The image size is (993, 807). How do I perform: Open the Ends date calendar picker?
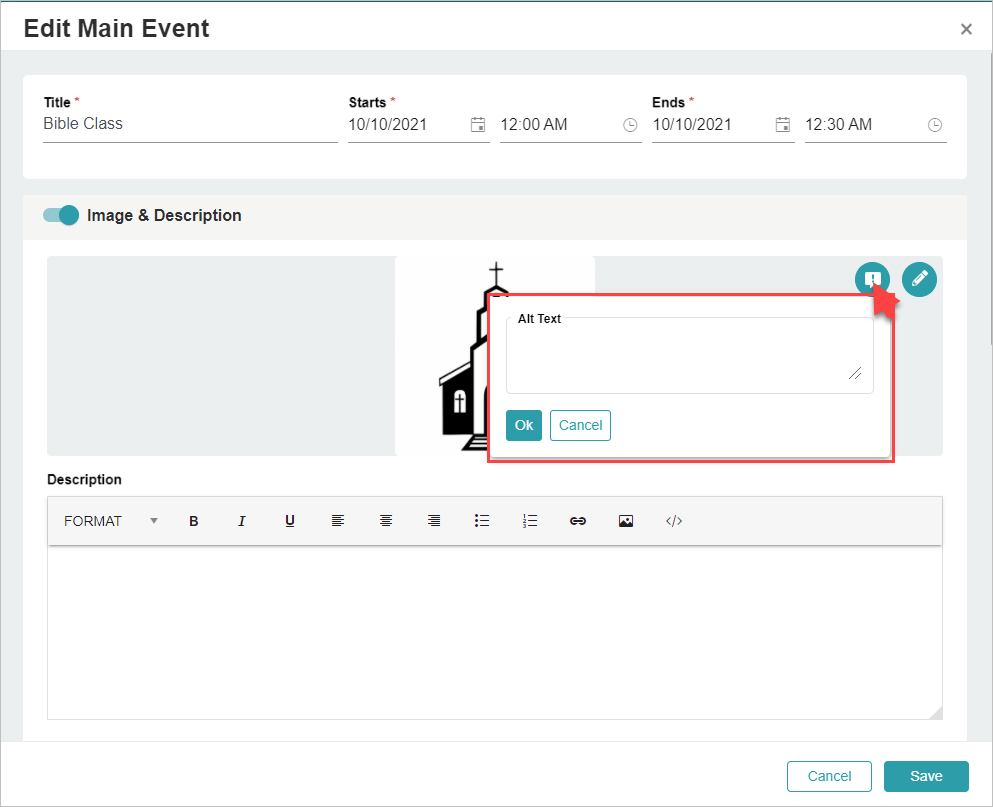[783, 125]
